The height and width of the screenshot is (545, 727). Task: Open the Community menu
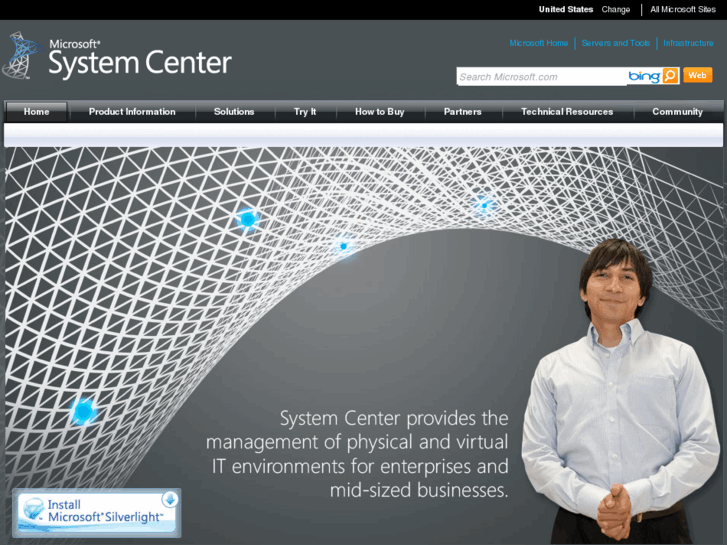click(677, 112)
